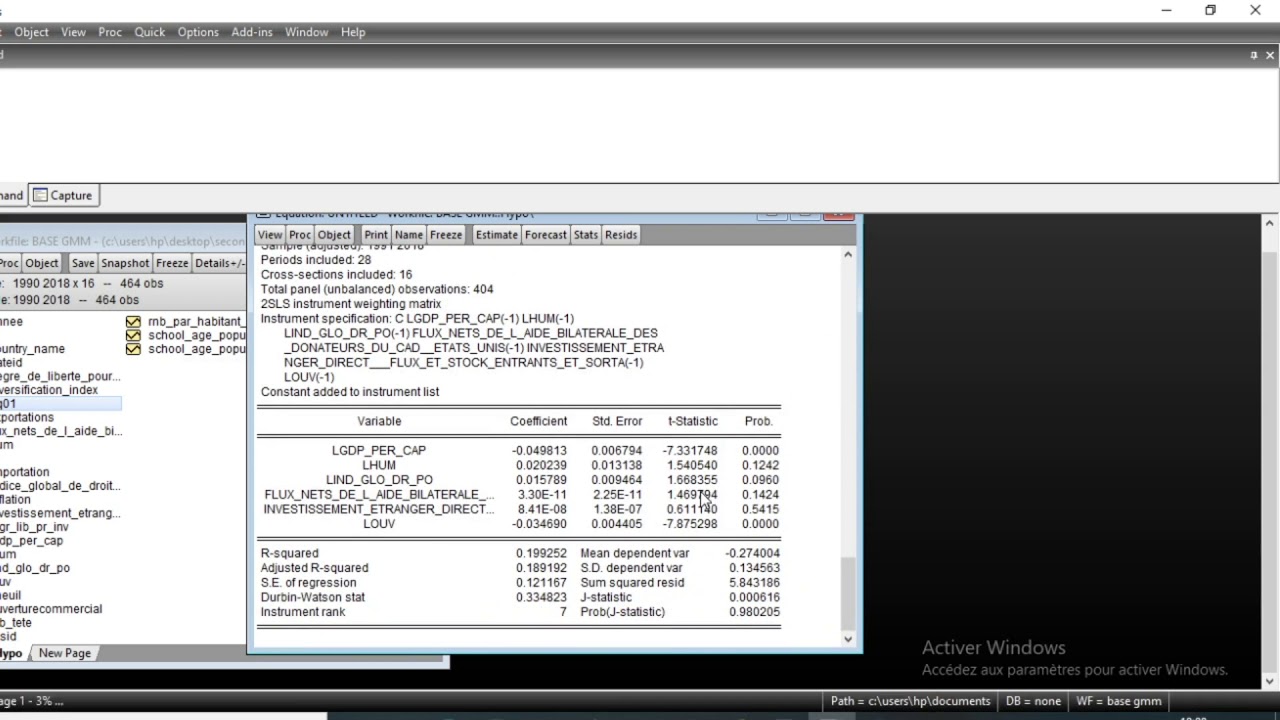The width and height of the screenshot is (1280, 720).
Task: Click Proc in the equation window toolbar
Action: [300, 235]
